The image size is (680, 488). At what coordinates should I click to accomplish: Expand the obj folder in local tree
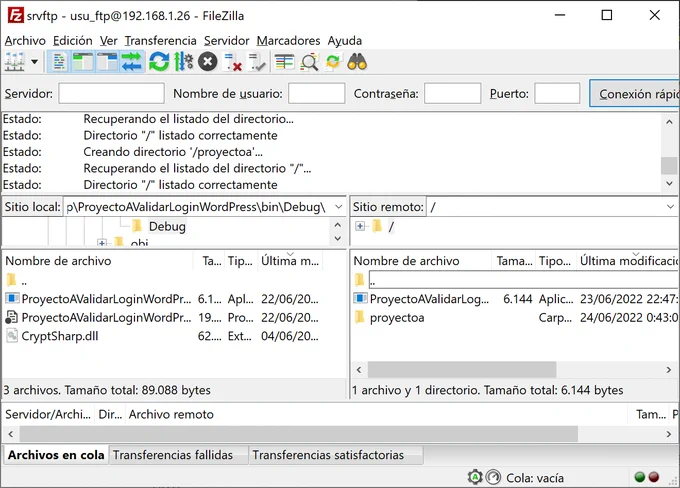point(102,243)
